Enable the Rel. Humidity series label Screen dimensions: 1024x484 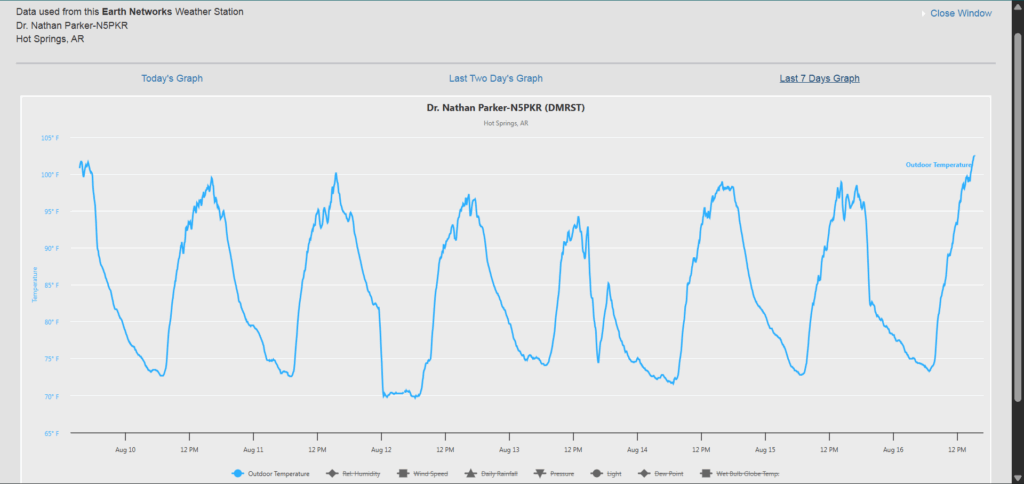coord(361,473)
